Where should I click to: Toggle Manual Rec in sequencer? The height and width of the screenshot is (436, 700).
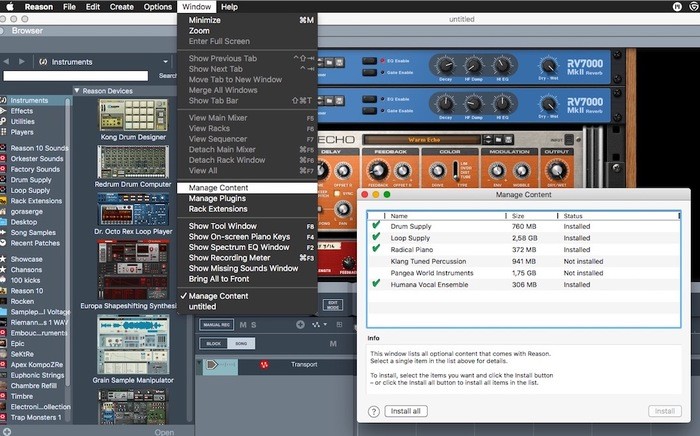tap(217, 325)
